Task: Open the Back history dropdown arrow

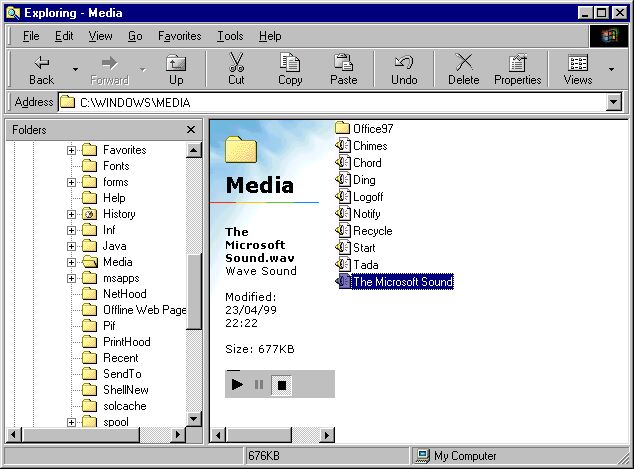Action: (75, 70)
